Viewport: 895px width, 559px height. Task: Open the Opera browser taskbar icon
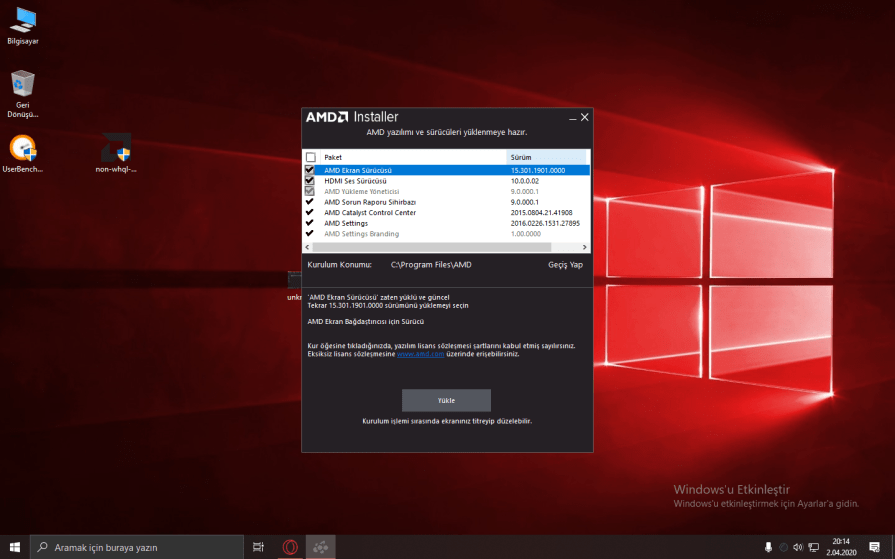pyautogui.click(x=290, y=547)
